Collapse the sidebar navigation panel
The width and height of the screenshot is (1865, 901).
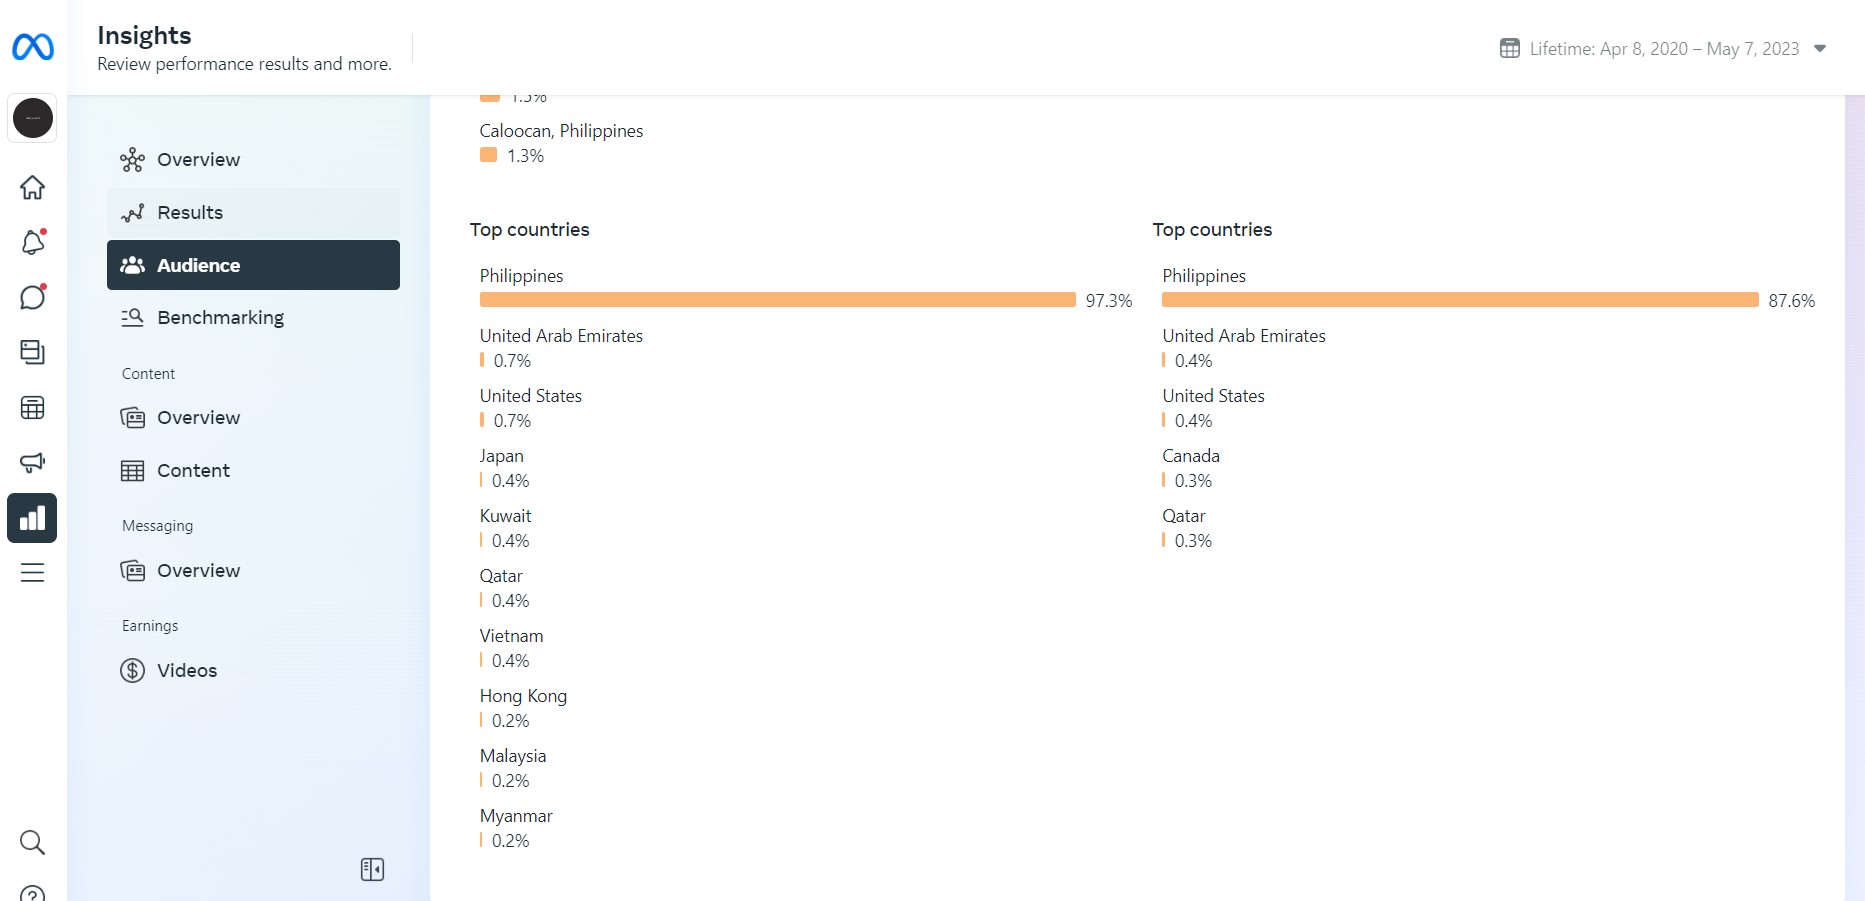[x=372, y=870]
